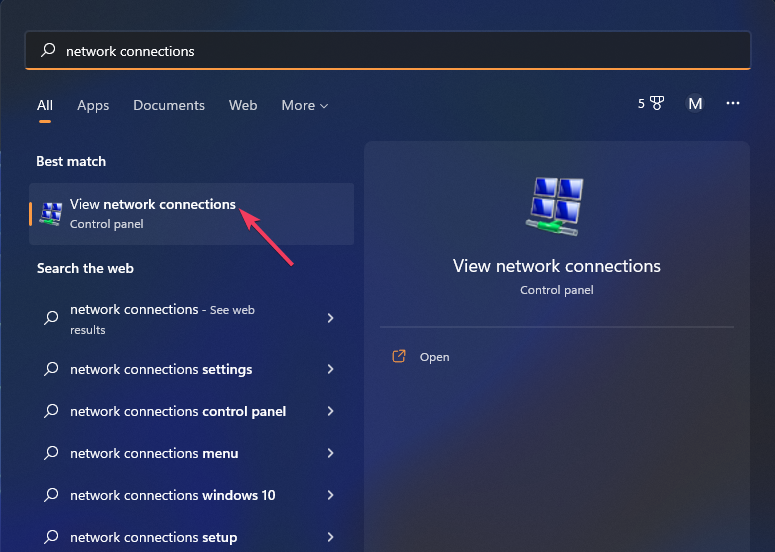The image size is (775, 552).
Task: Click the network computers icon in best match
Action: pos(51,213)
